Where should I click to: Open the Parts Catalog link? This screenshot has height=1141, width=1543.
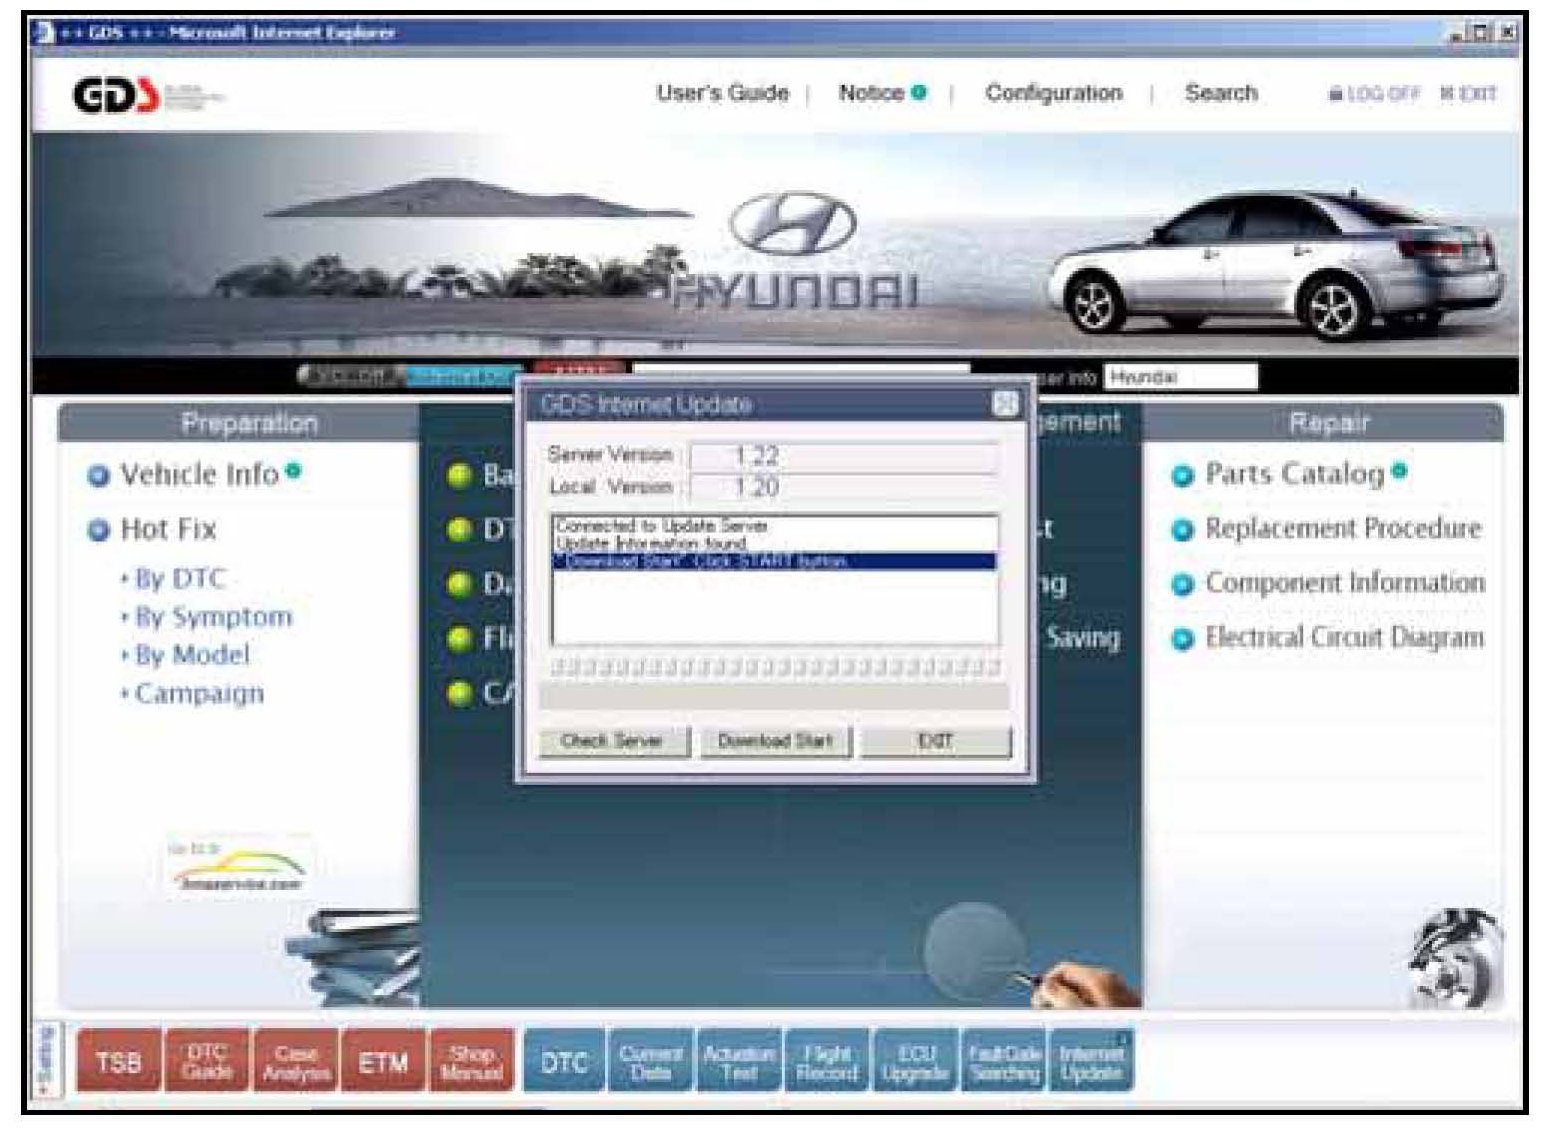tap(1294, 474)
